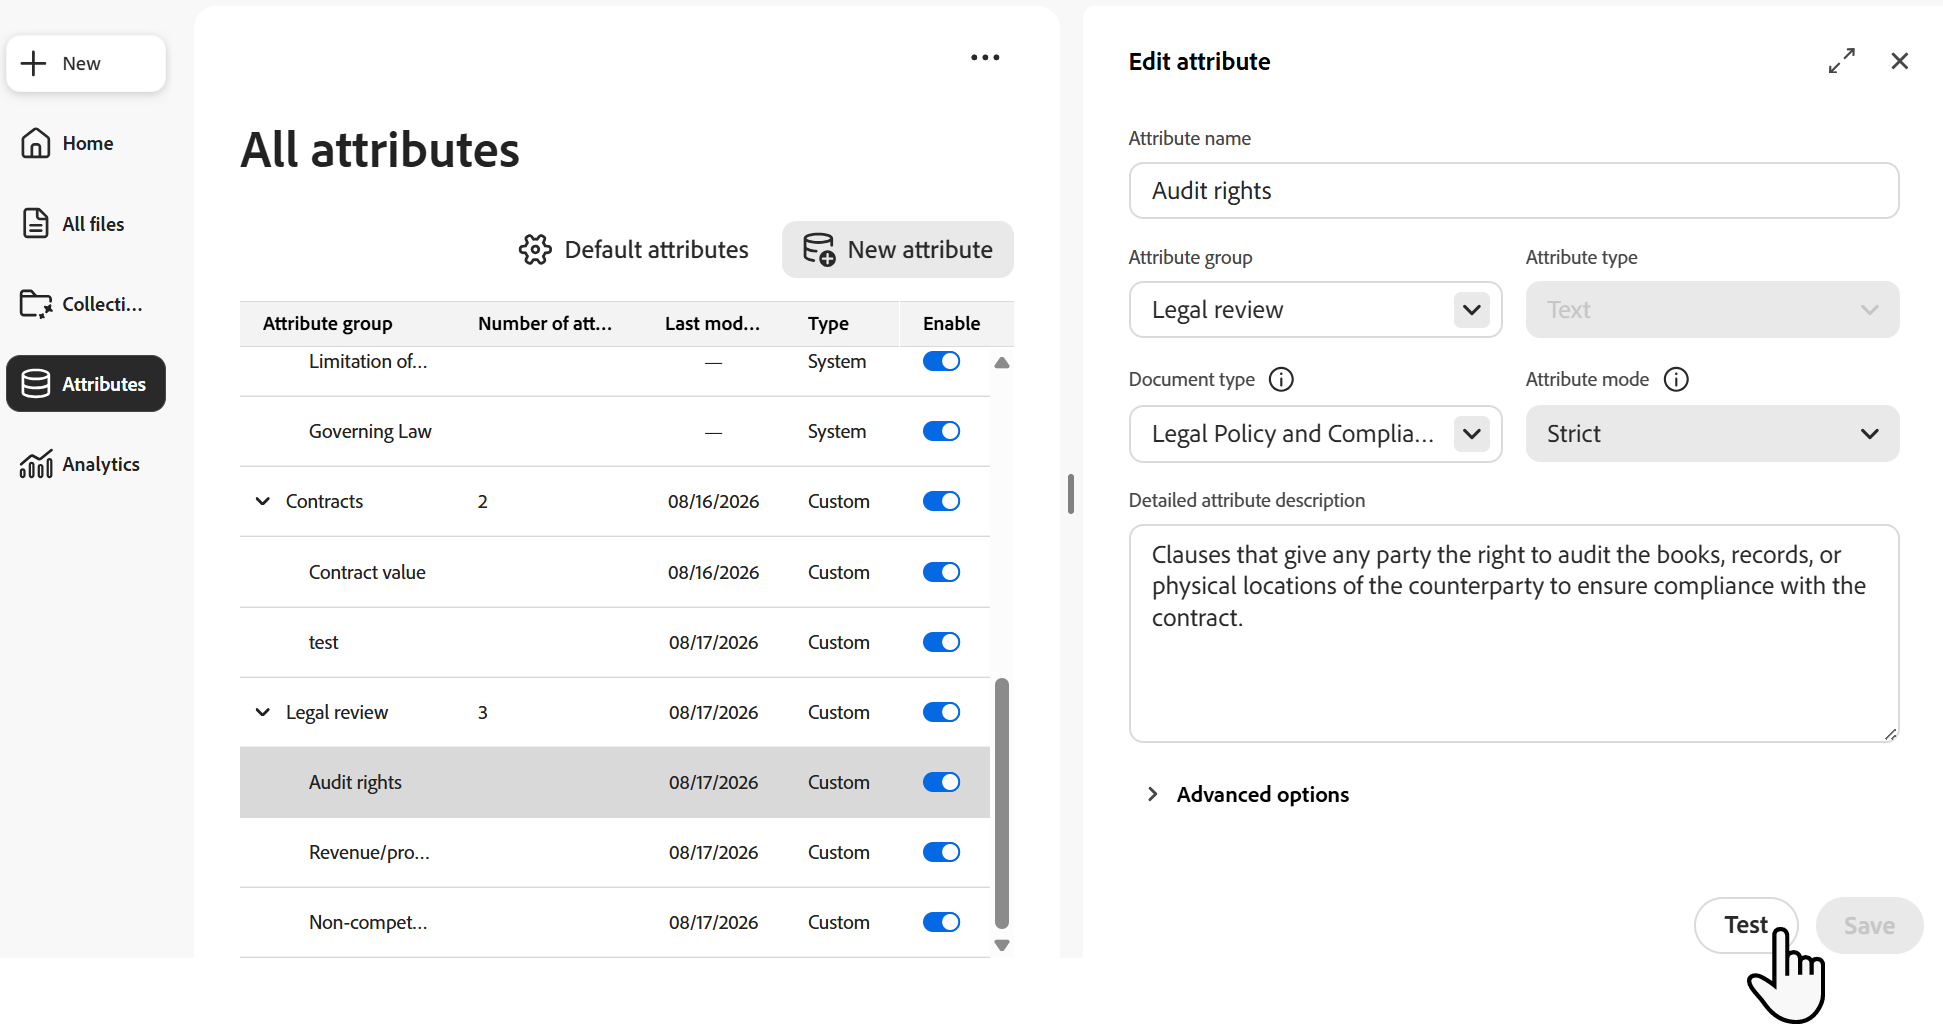Open the Attribute mode Strict dropdown
Viewport: 1943px width, 1024px height.
pyautogui.click(x=1712, y=434)
